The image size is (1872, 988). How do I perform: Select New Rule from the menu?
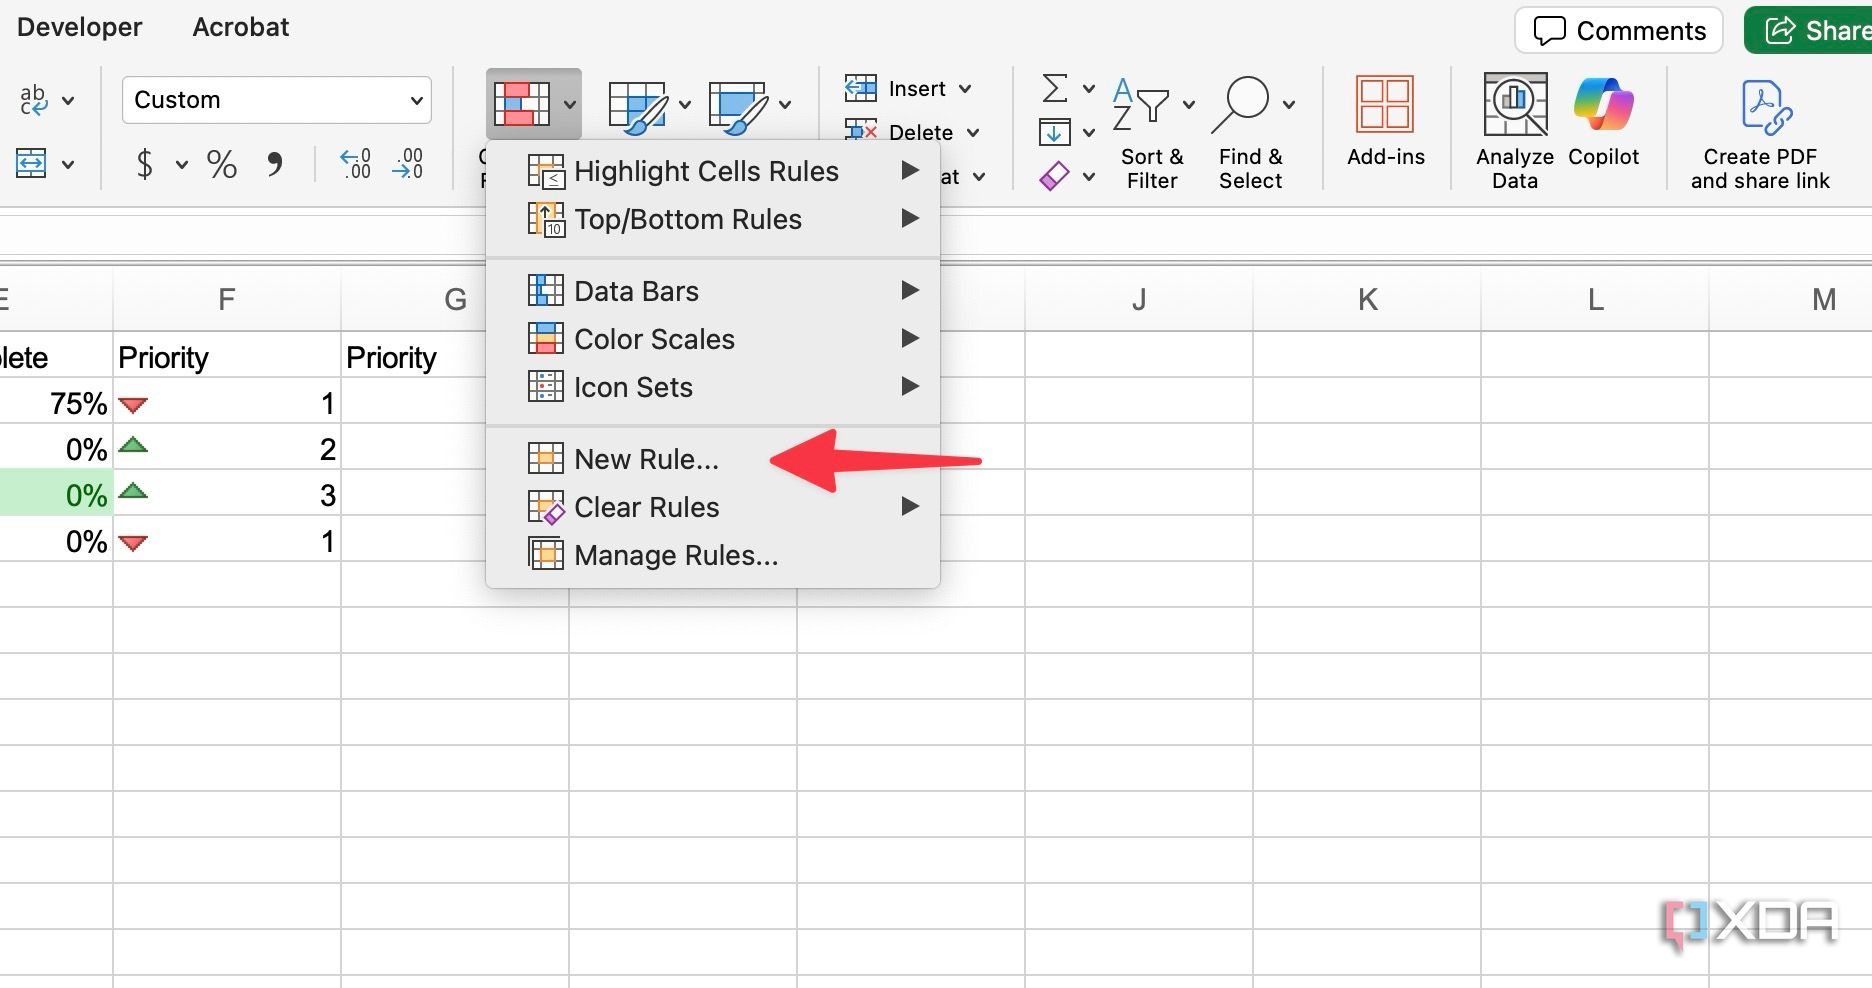646,459
